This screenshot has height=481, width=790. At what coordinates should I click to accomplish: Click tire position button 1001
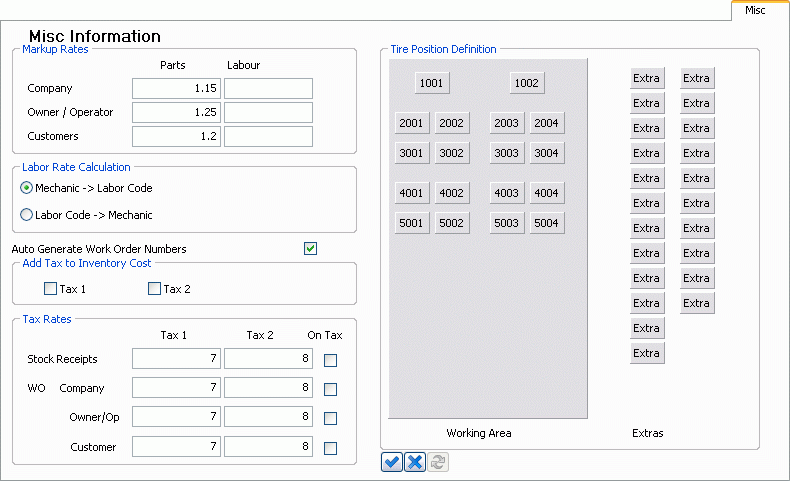tap(432, 83)
